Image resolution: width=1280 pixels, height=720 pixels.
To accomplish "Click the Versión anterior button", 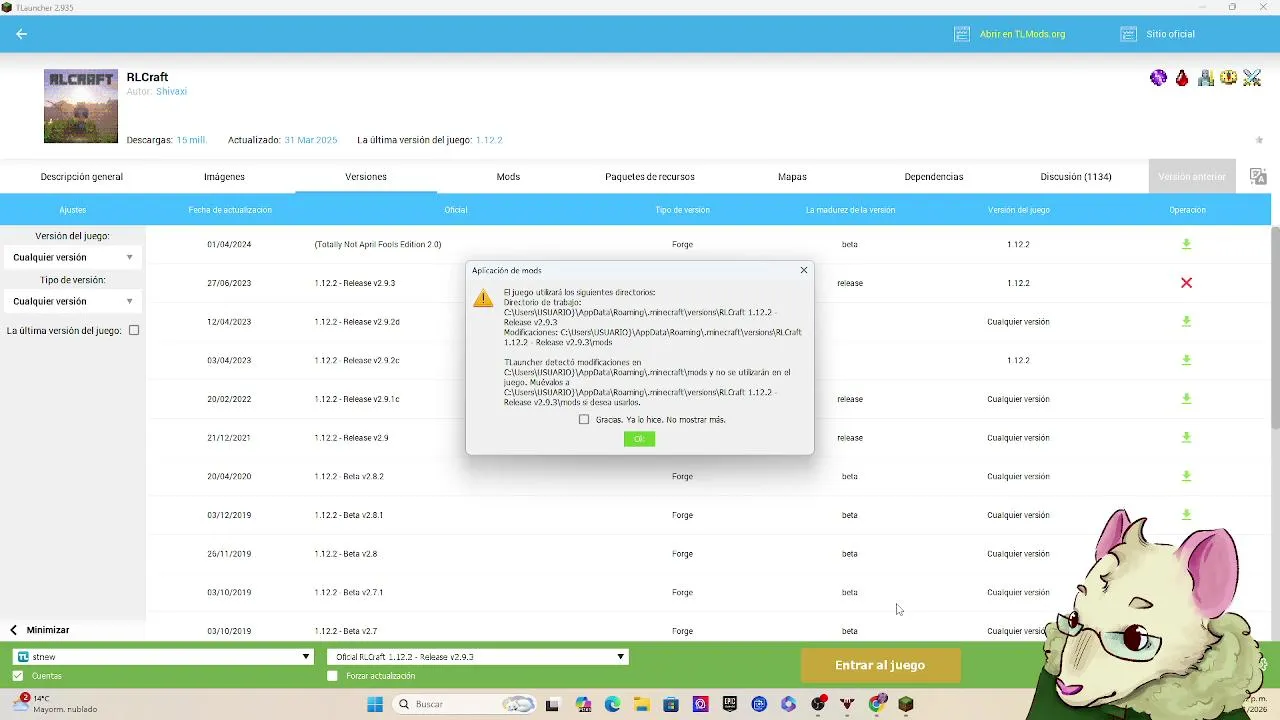I will (x=1192, y=176).
